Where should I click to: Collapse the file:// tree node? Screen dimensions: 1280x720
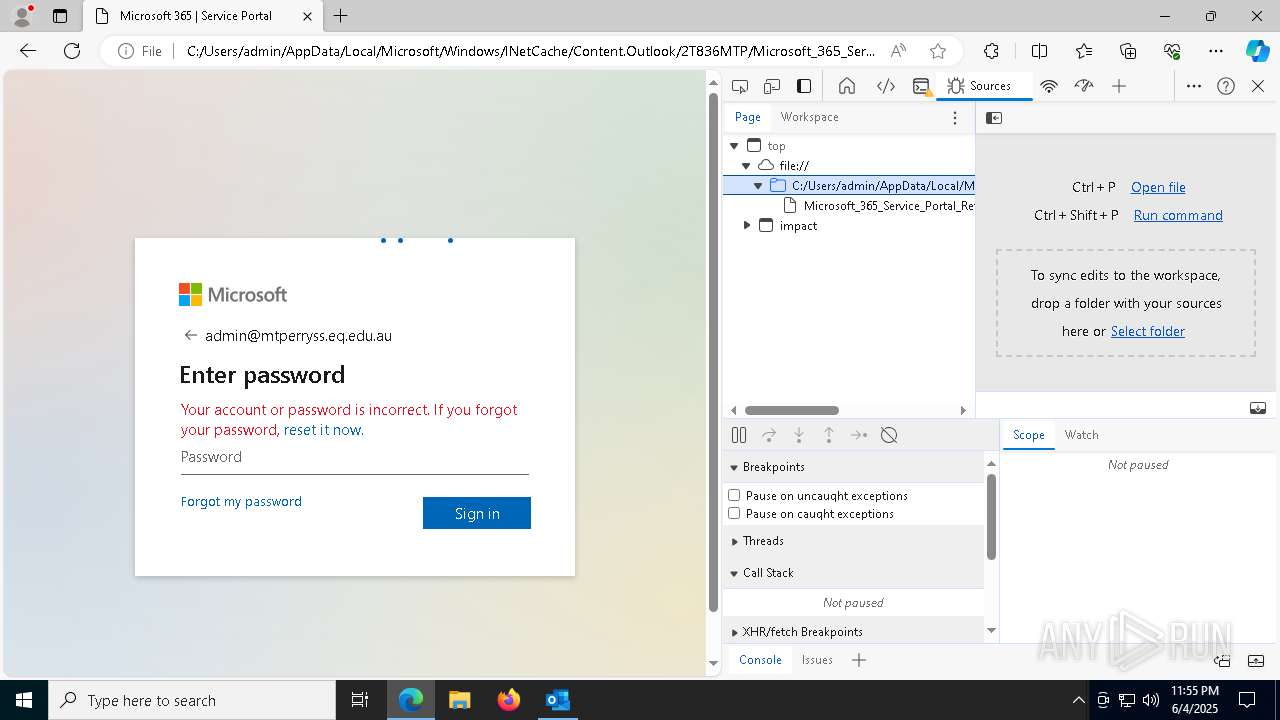point(746,166)
